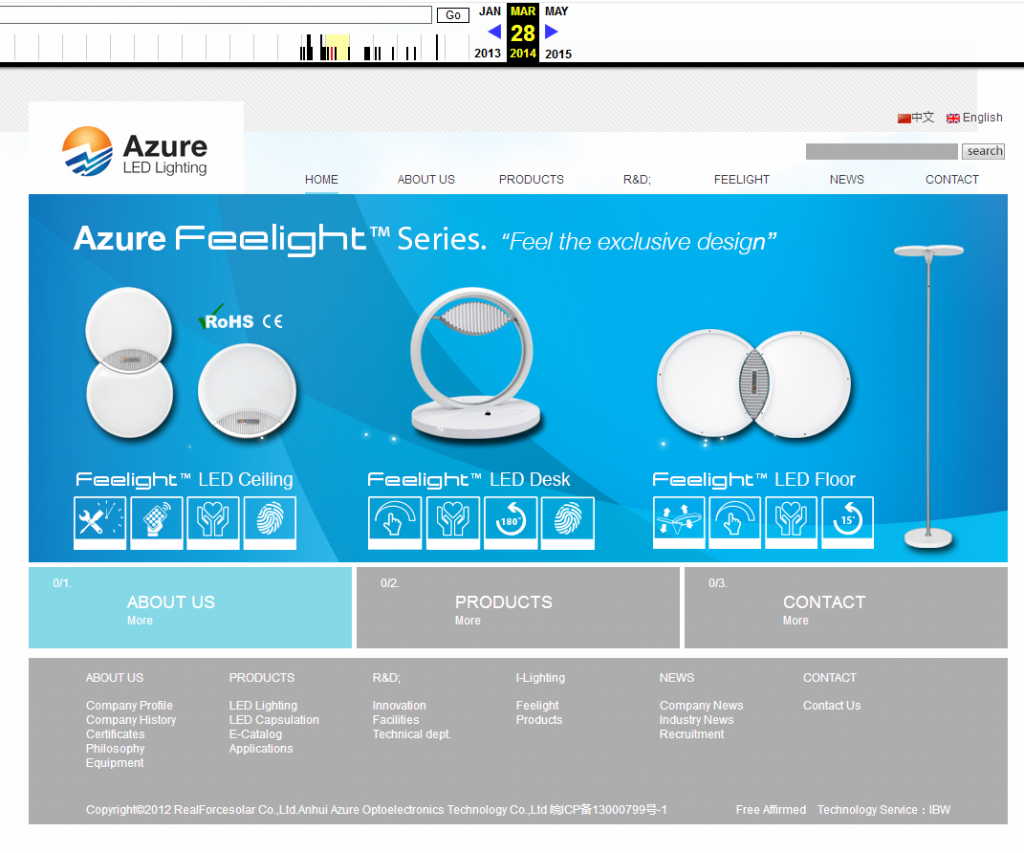Click Technology Service IBW footer link
The width and height of the screenshot is (1024, 853).
[x=884, y=810]
